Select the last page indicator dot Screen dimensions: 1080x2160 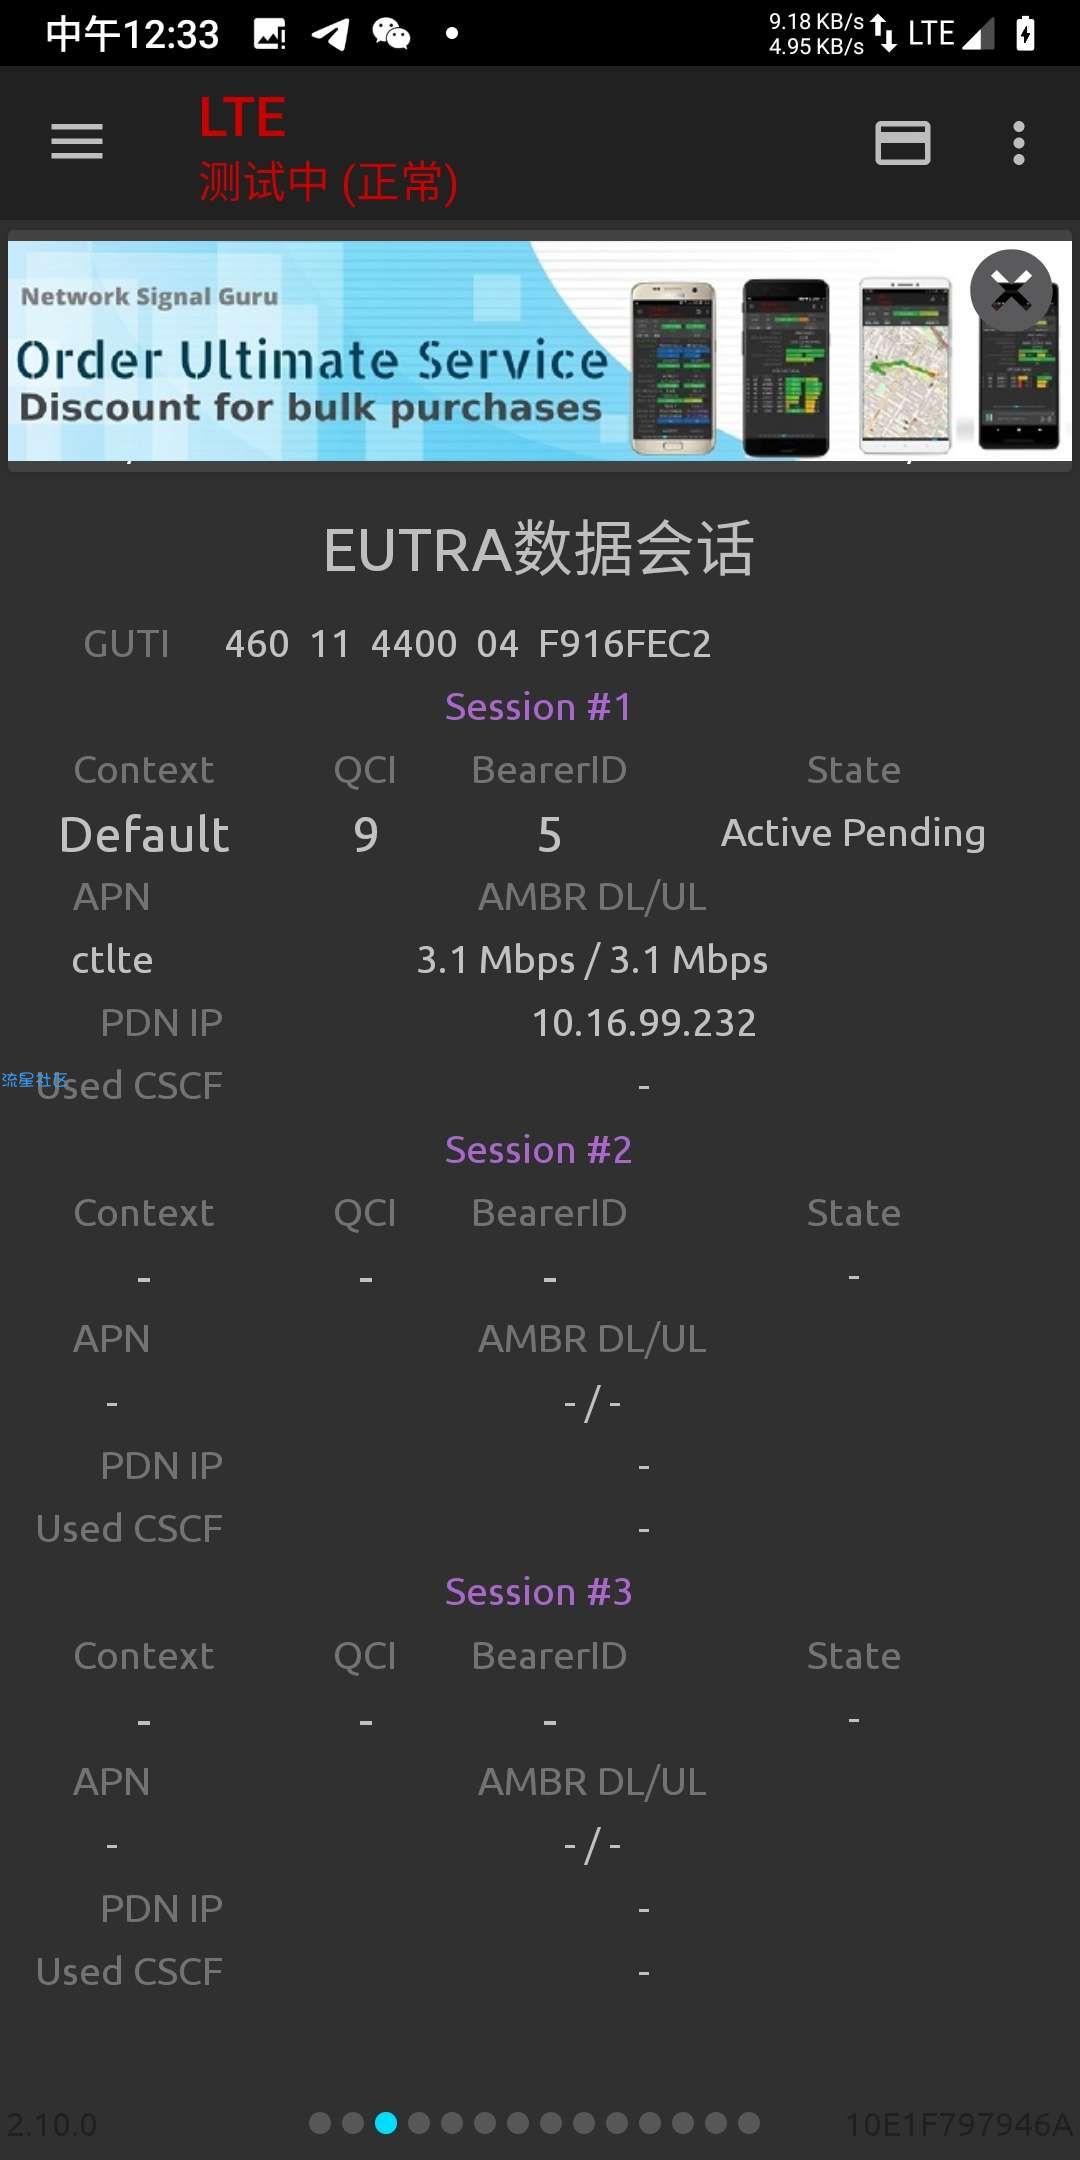[749, 2123]
